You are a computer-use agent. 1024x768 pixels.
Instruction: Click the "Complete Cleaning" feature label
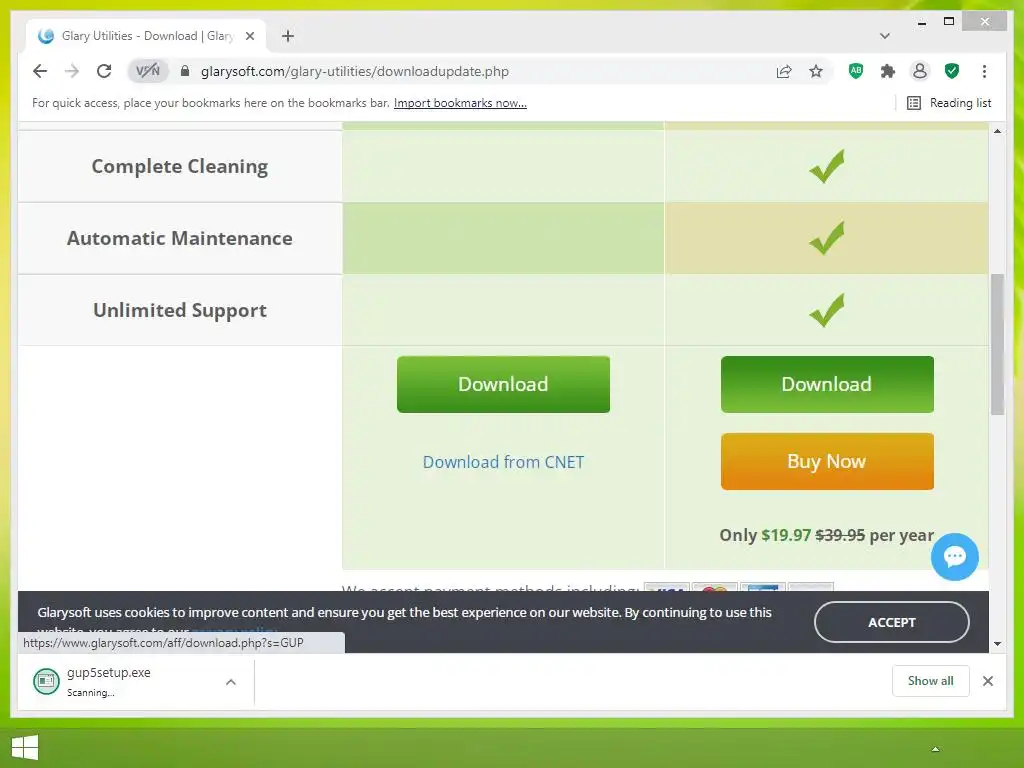(x=180, y=167)
